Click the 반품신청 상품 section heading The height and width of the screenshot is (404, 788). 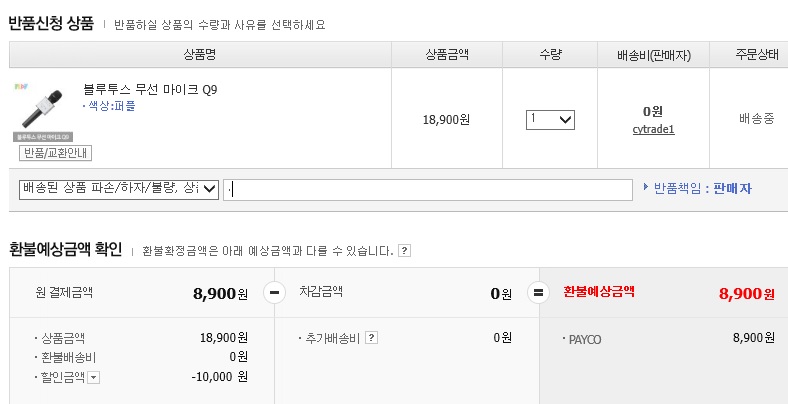tap(51, 24)
